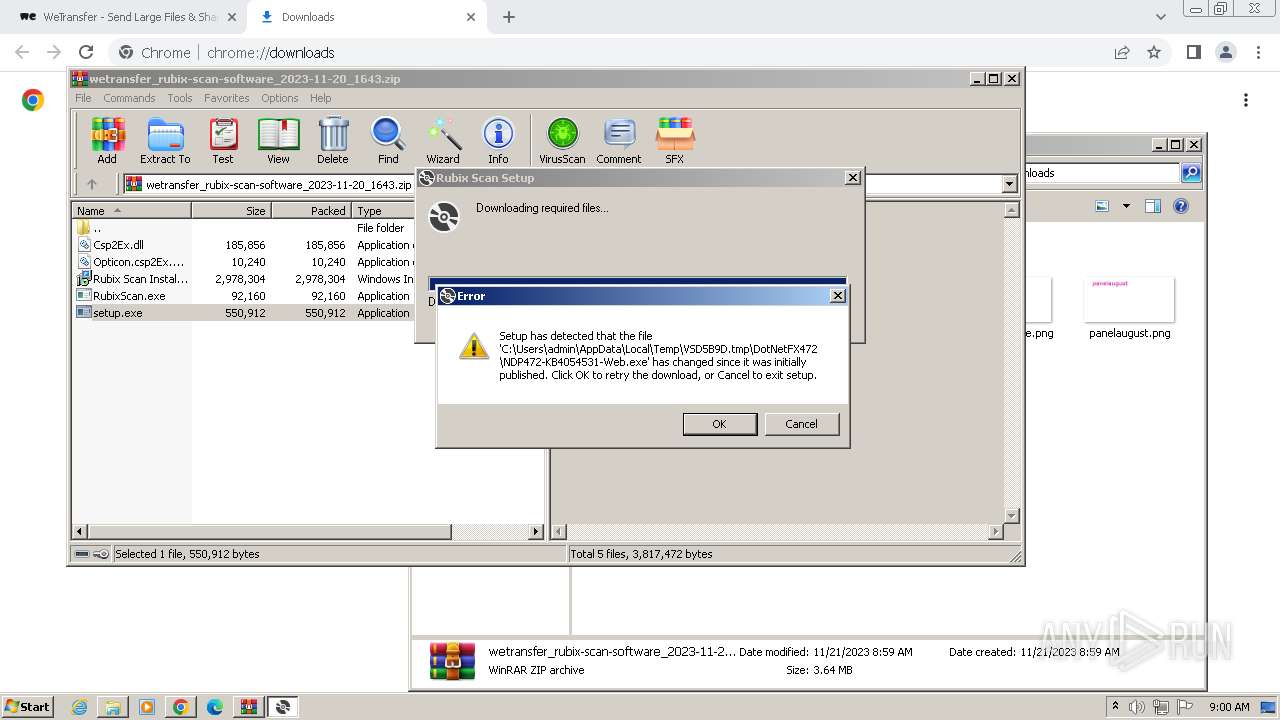Click the volume speaker tray icon
1280x720 pixels.
point(1137,707)
